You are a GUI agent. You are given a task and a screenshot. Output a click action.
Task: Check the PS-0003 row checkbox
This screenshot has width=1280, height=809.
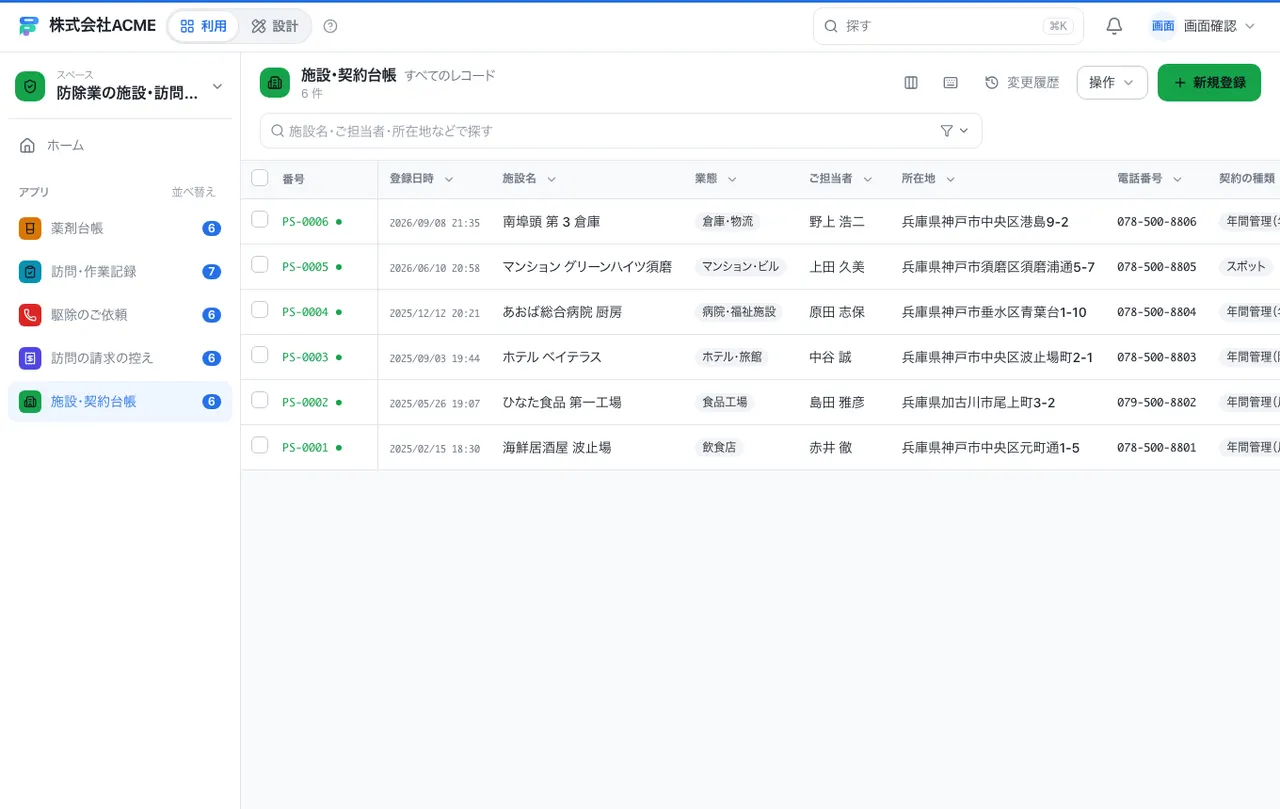coord(260,355)
